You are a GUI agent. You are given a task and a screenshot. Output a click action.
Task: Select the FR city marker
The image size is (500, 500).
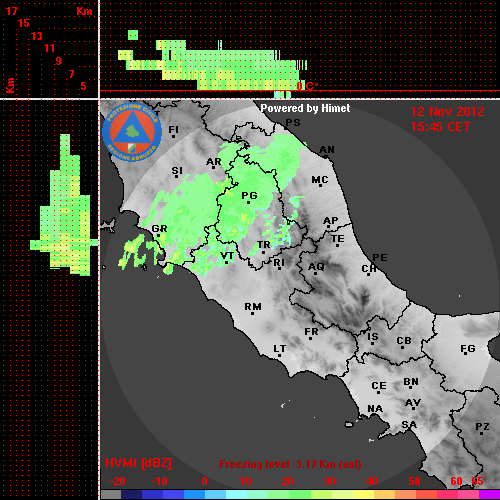tap(310, 338)
